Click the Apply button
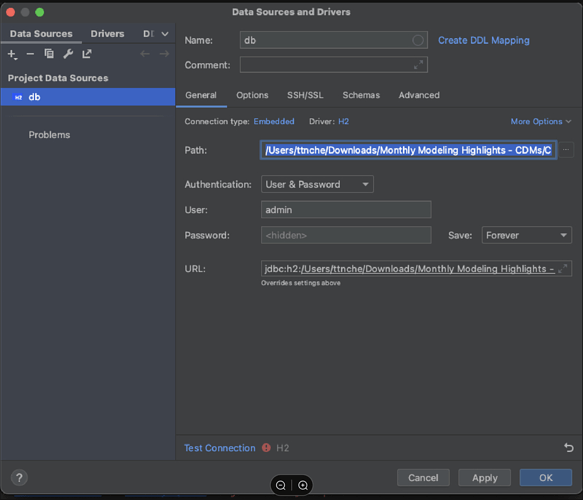 coord(484,478)
